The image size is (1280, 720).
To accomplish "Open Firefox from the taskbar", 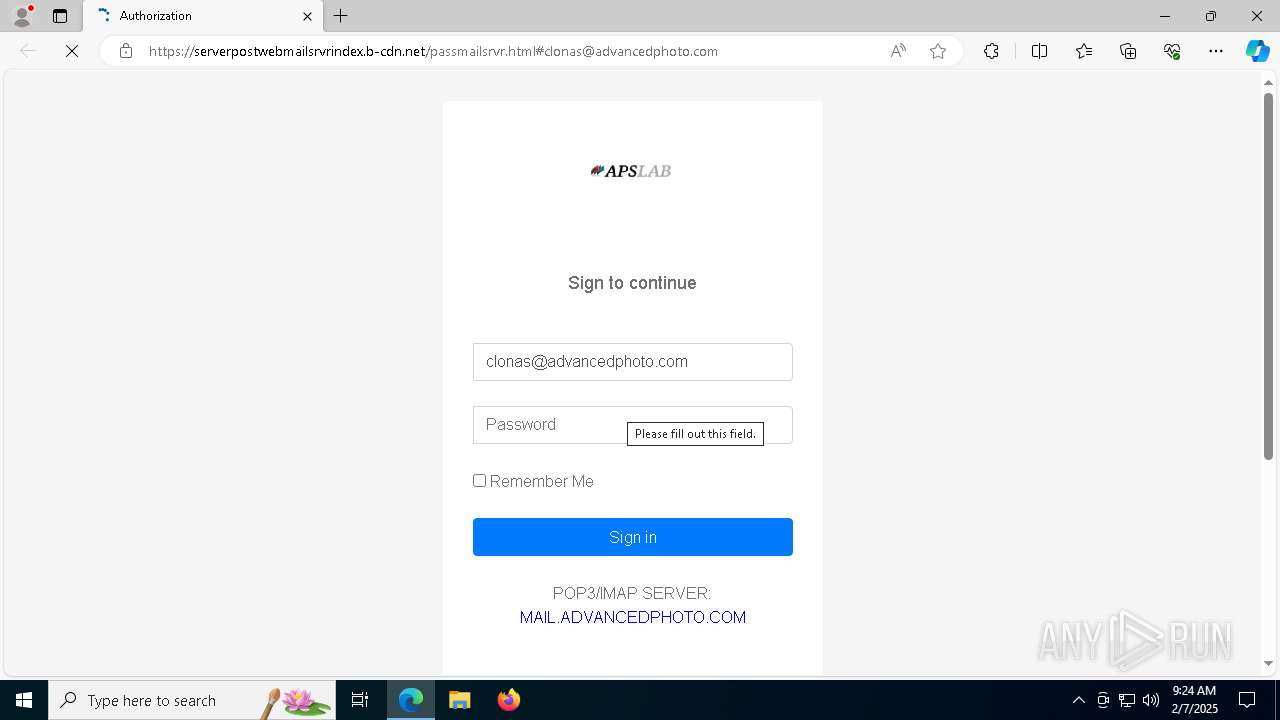I will 509,700.
